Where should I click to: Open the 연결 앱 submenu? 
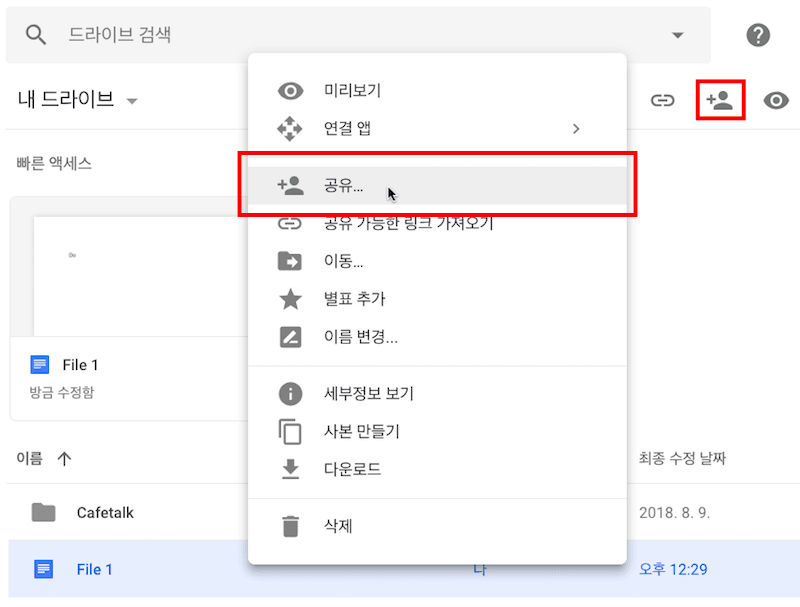pyautogui.click(x=437, y=128)
